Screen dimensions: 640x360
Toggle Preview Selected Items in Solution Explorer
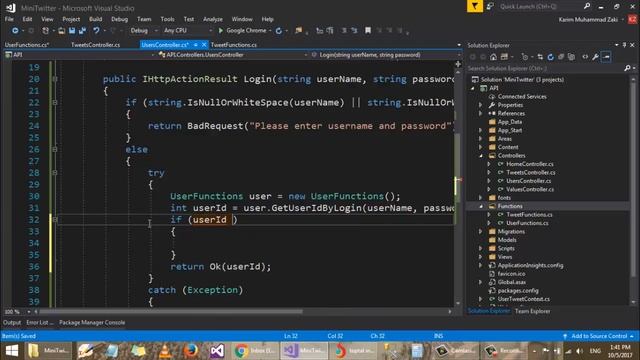point(607,57)
